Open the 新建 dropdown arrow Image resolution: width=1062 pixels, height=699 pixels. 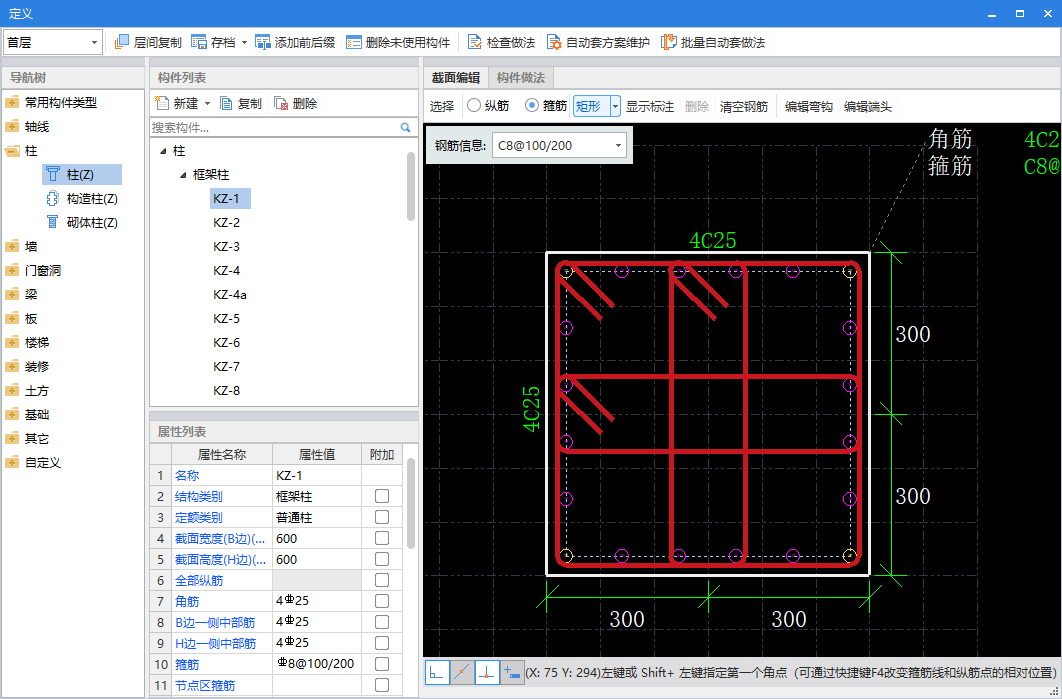tap(208, 104)
